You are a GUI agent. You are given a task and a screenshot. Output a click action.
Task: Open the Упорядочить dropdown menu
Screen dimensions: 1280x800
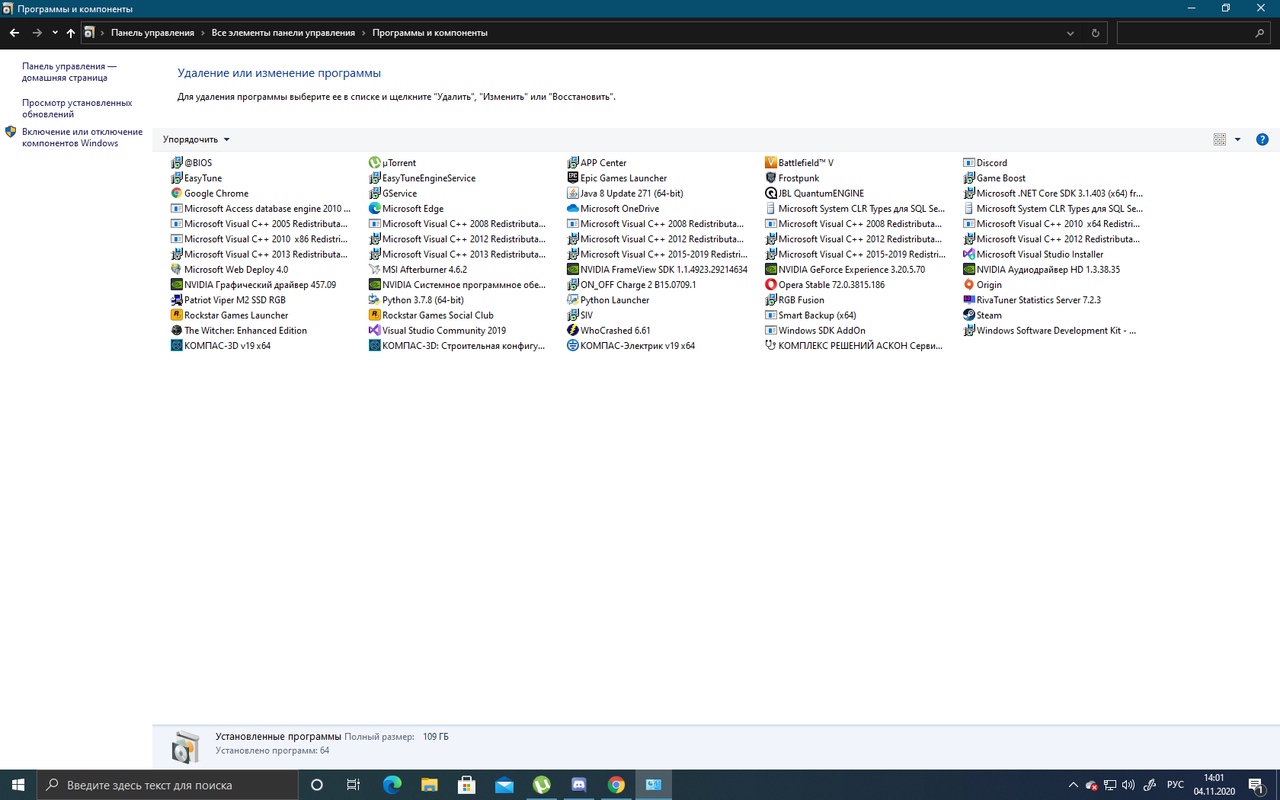click(196, 140)
